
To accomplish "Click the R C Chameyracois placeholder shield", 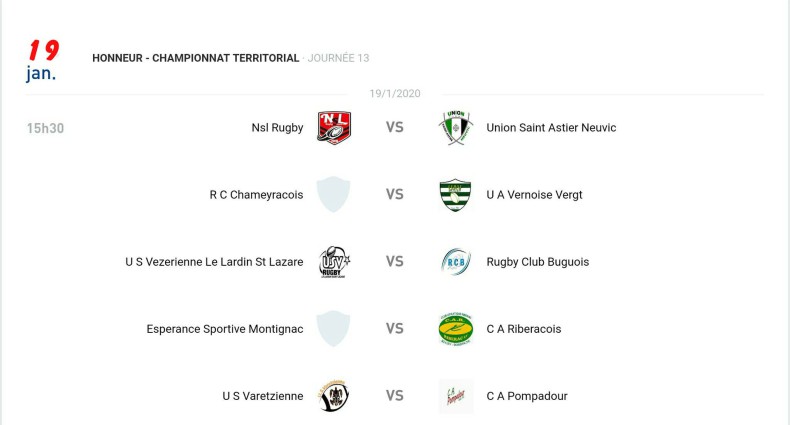I will (334, 195).
